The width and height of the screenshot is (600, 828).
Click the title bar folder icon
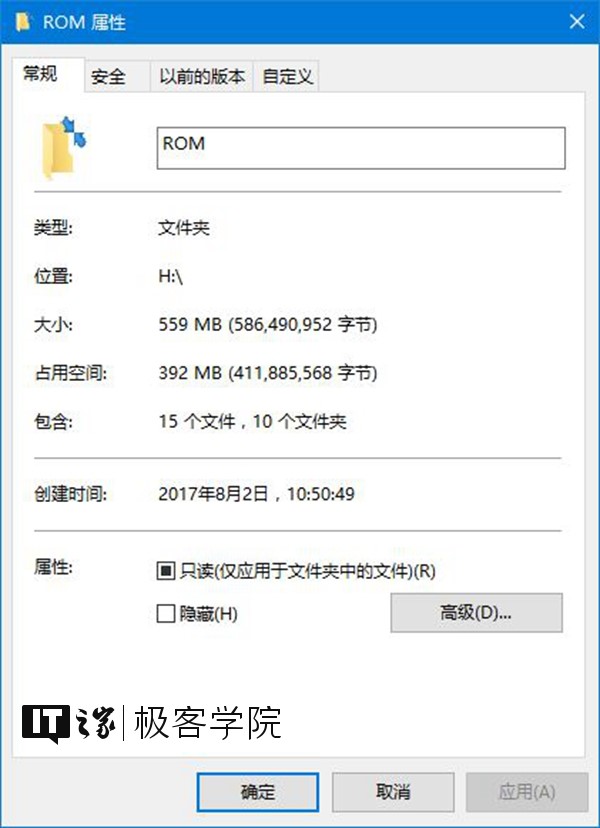coord(23,22)
